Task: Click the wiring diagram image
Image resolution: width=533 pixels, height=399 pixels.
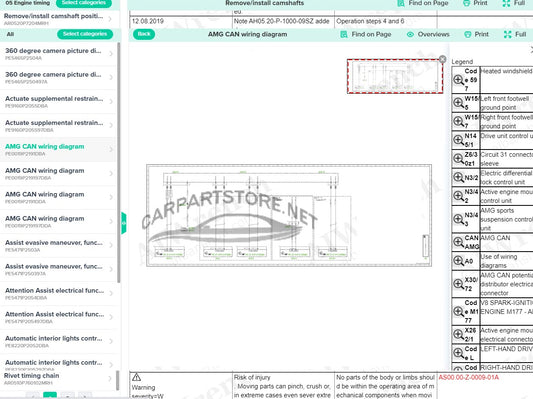Action: 289,215
